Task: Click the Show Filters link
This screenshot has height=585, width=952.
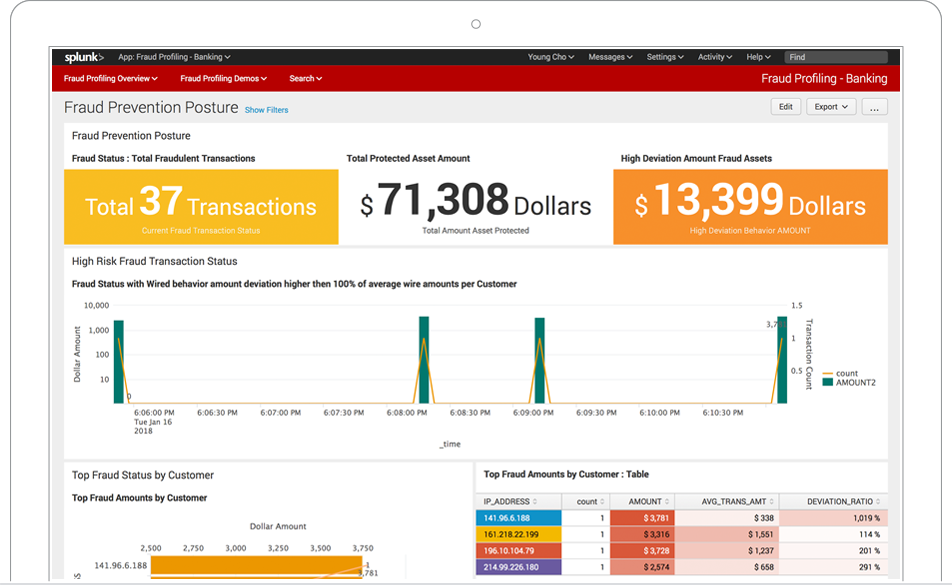Action: [x=265, y=110]
